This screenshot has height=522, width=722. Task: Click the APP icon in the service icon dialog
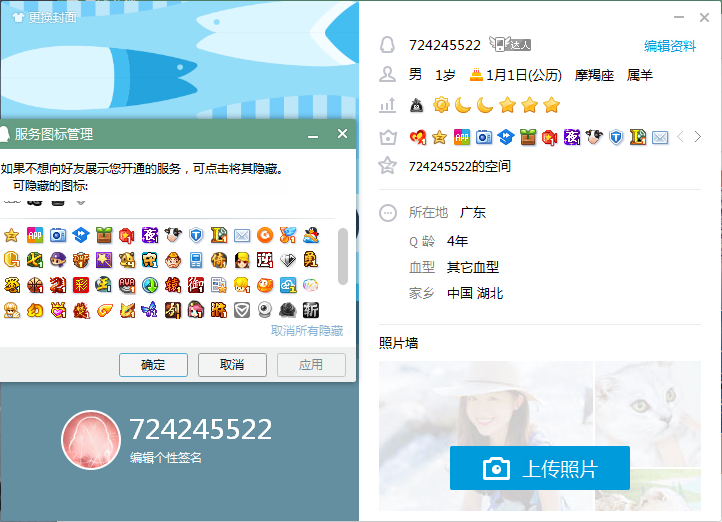(35, 235)
